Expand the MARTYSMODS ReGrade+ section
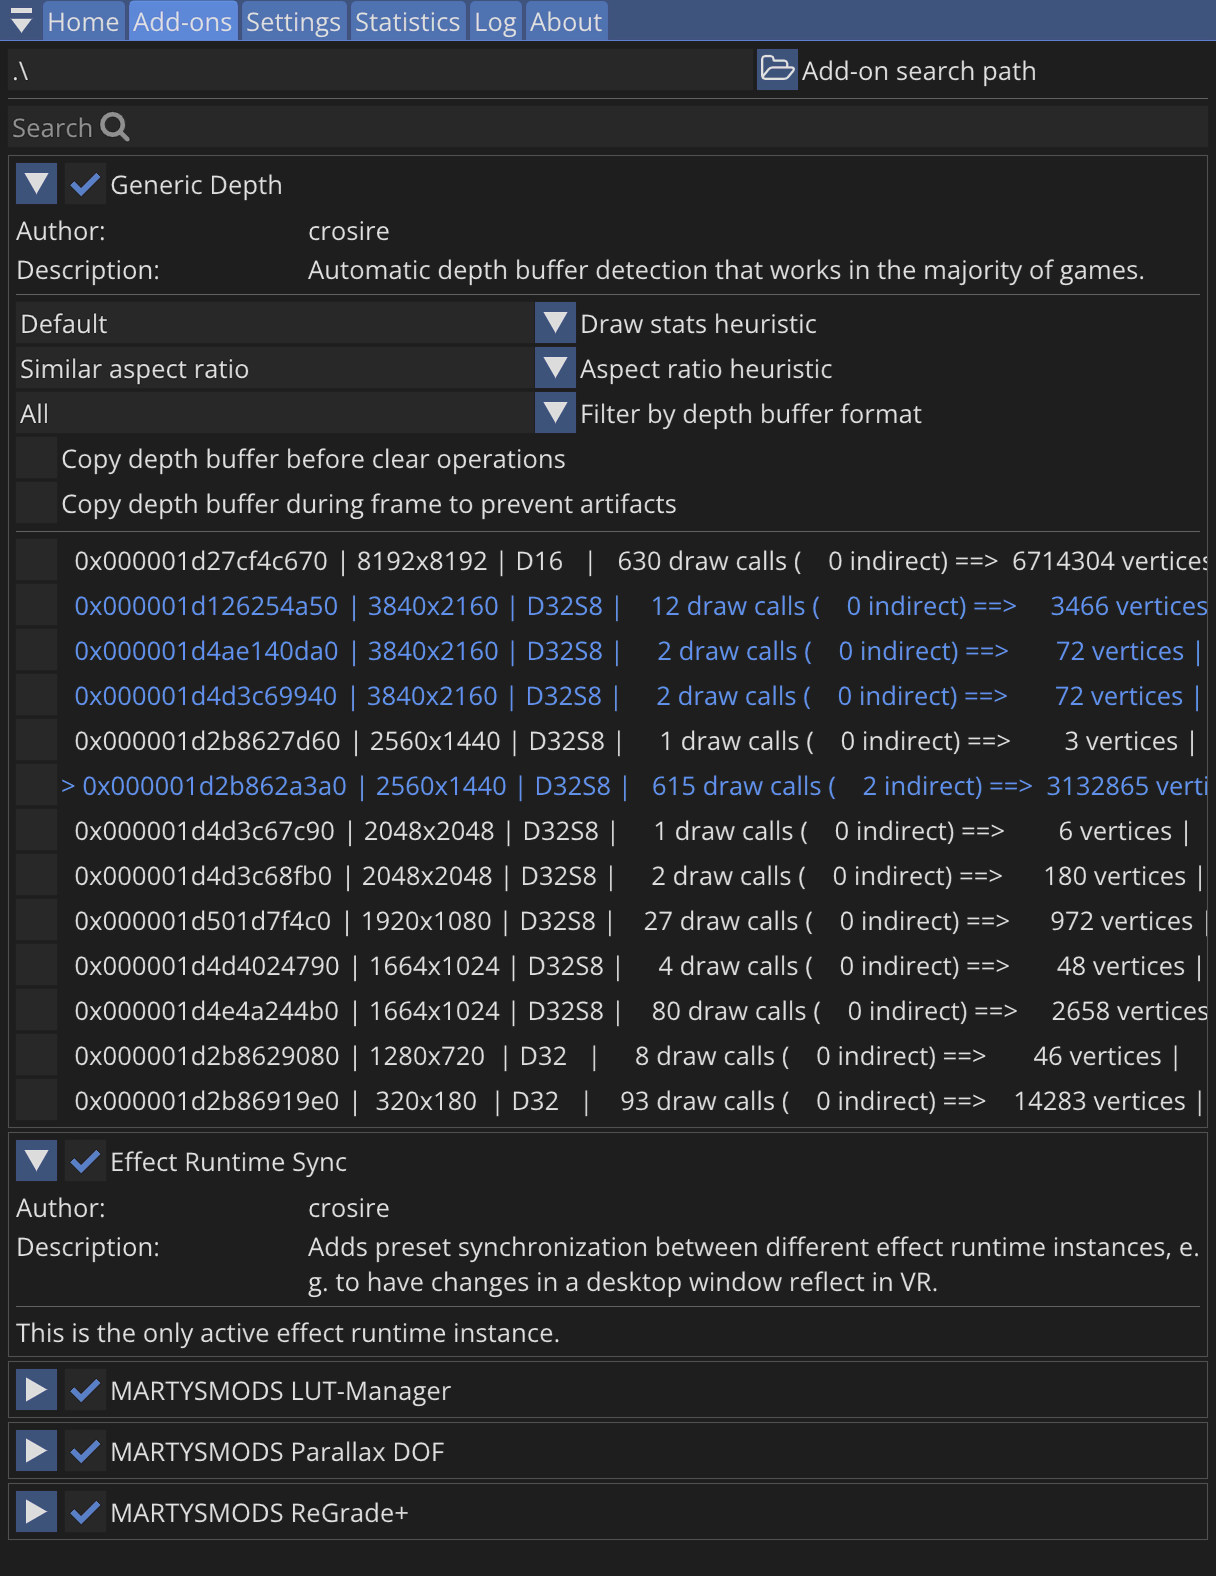This screenshot has width=1216, height=1576. pos(37,1512)
